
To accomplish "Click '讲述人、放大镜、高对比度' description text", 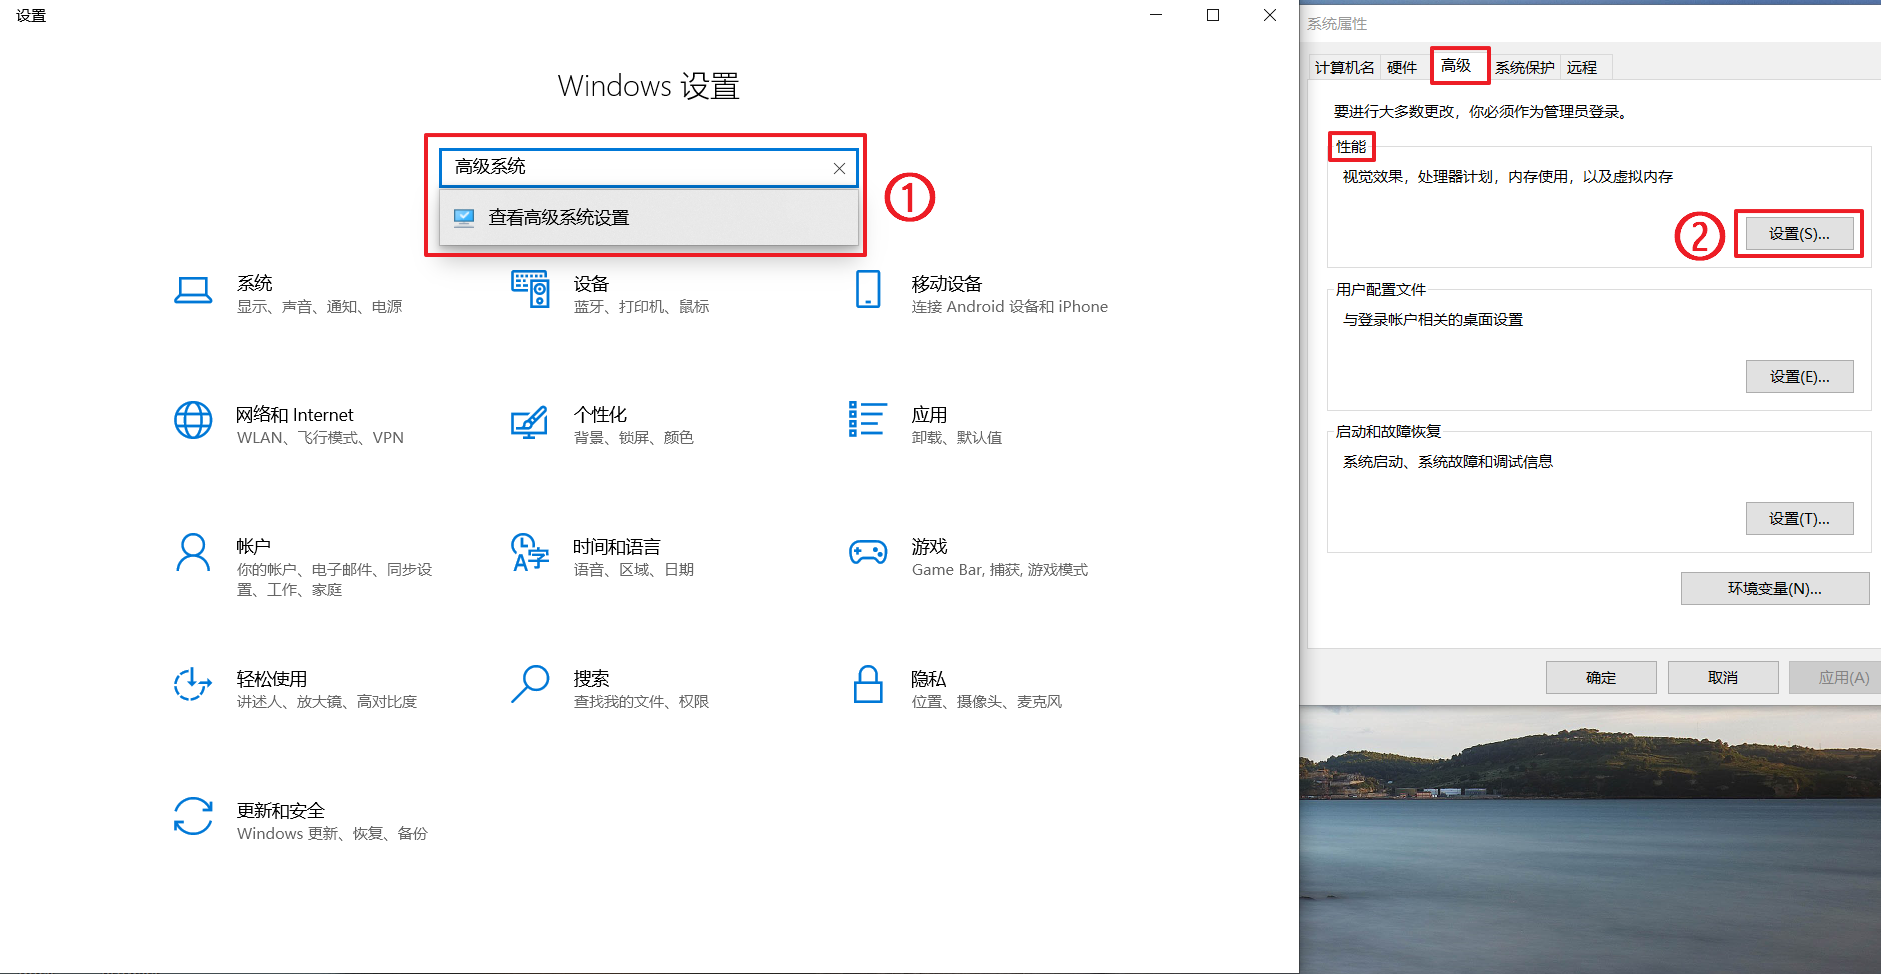I will (x=327, y=702).
